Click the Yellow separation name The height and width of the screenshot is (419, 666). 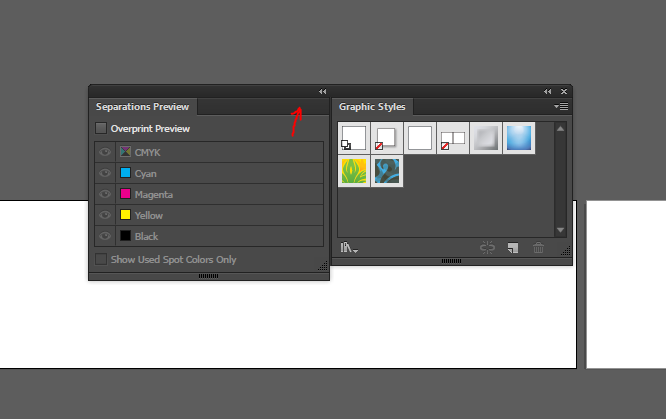pyautogui.click(x=149, y=215)
